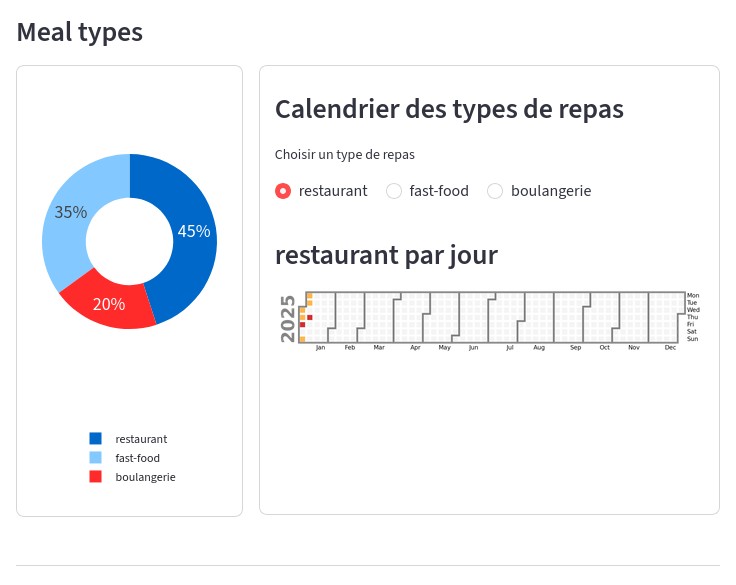Click the light blue fast-food legend swatch
Image resolution: width=736 pixels, height=585 pixels.
(x=95, y=457)
